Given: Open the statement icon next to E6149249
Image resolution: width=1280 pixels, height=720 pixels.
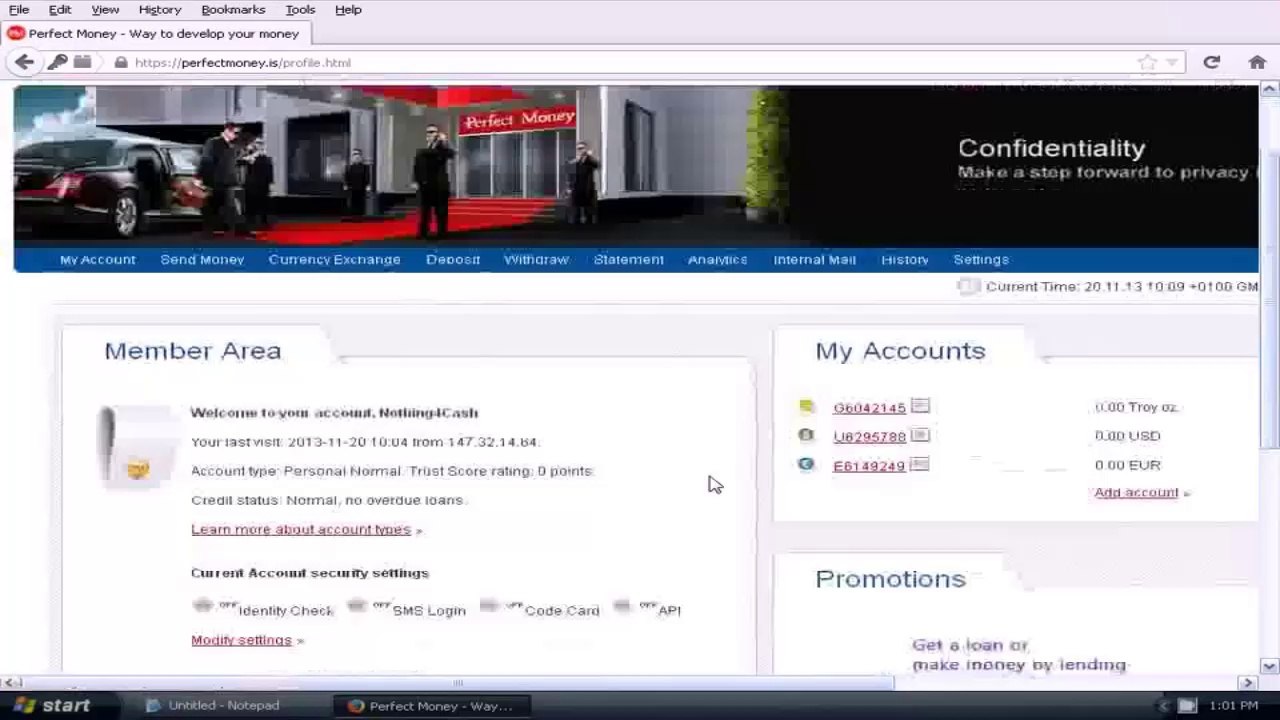Looking at the screenshot, I should tap(920, 464).
